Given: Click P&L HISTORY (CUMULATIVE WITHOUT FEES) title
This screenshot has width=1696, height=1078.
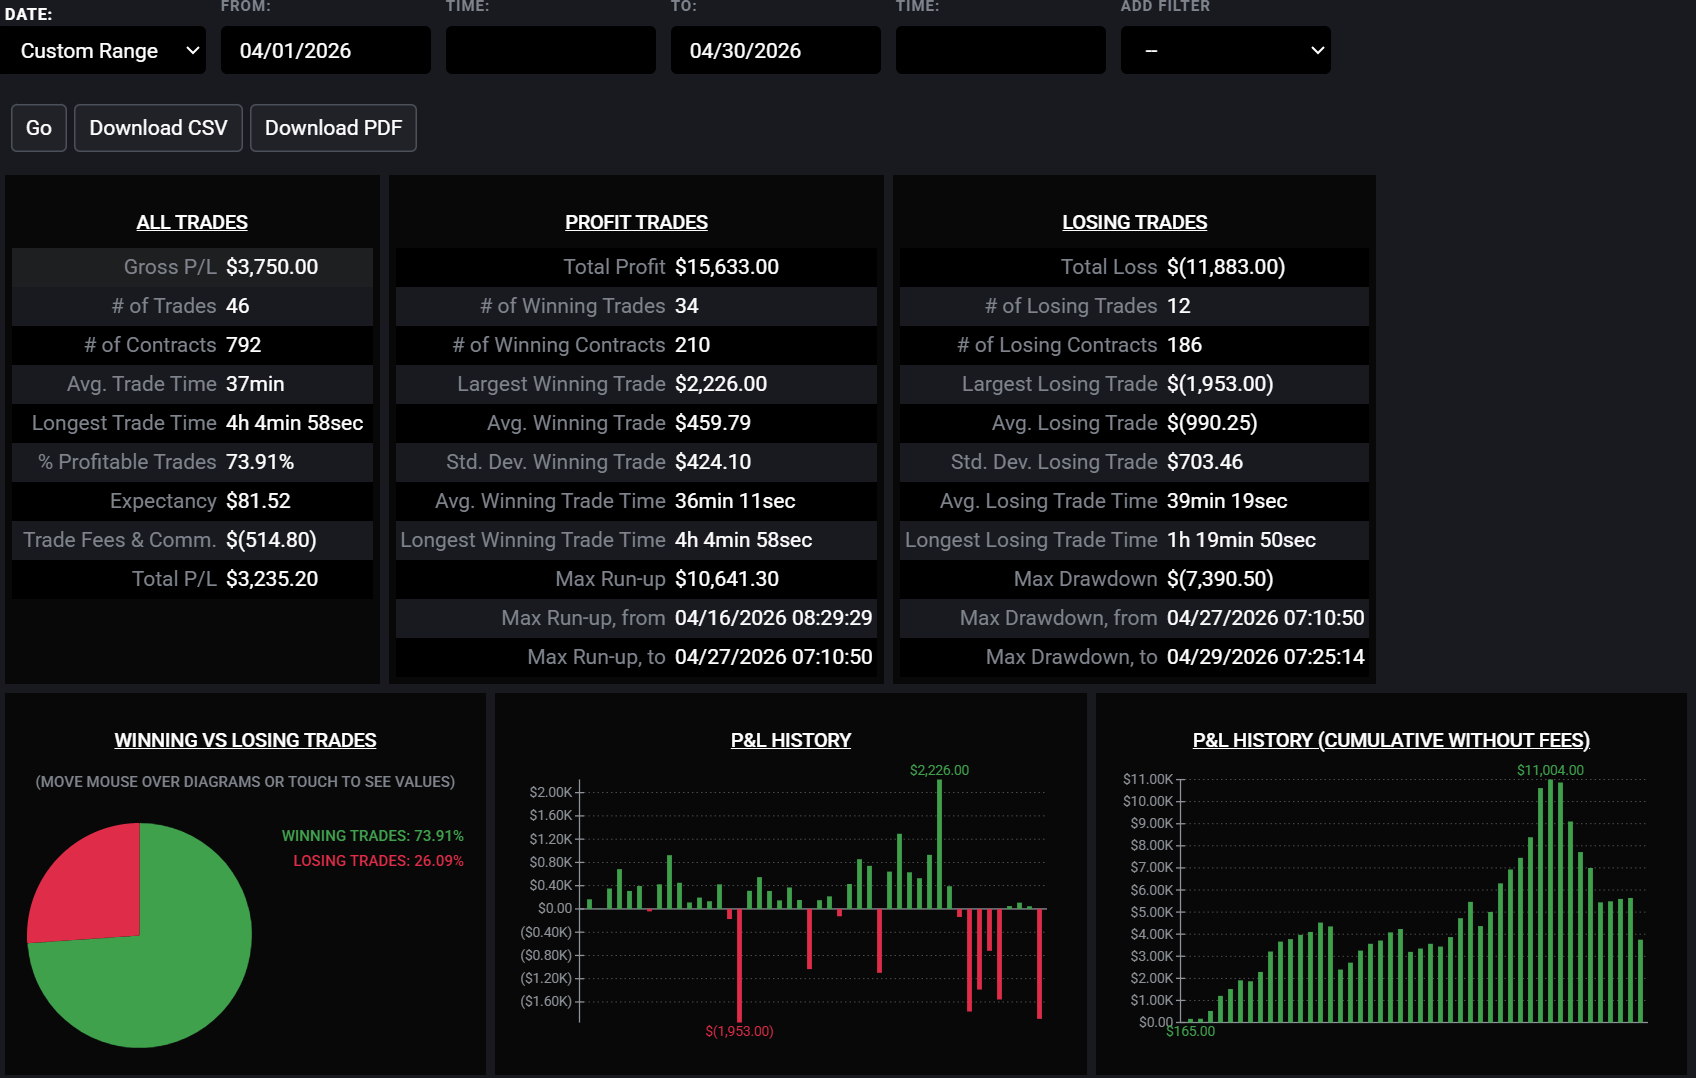Looking at the screenshot, I should [x=1391, y=740].
